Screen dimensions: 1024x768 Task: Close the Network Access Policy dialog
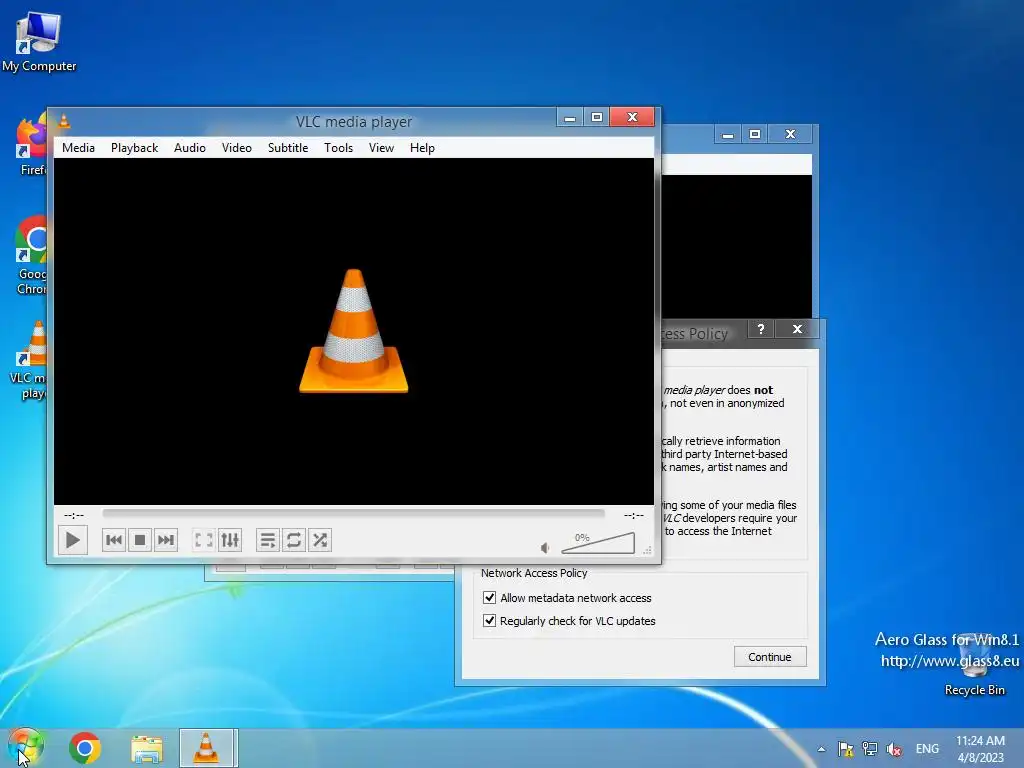[797, 328]
